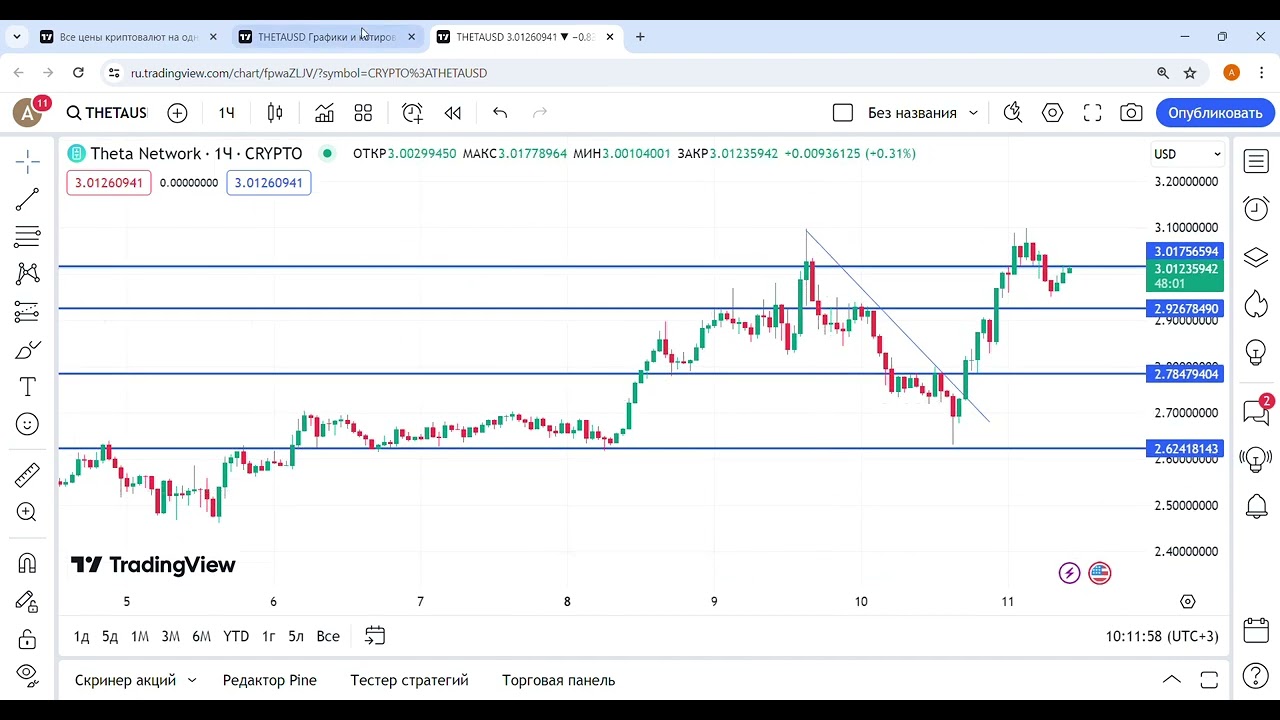Open the emoji icons tool
Viewport: 1280px width, 720px height.
27,425
